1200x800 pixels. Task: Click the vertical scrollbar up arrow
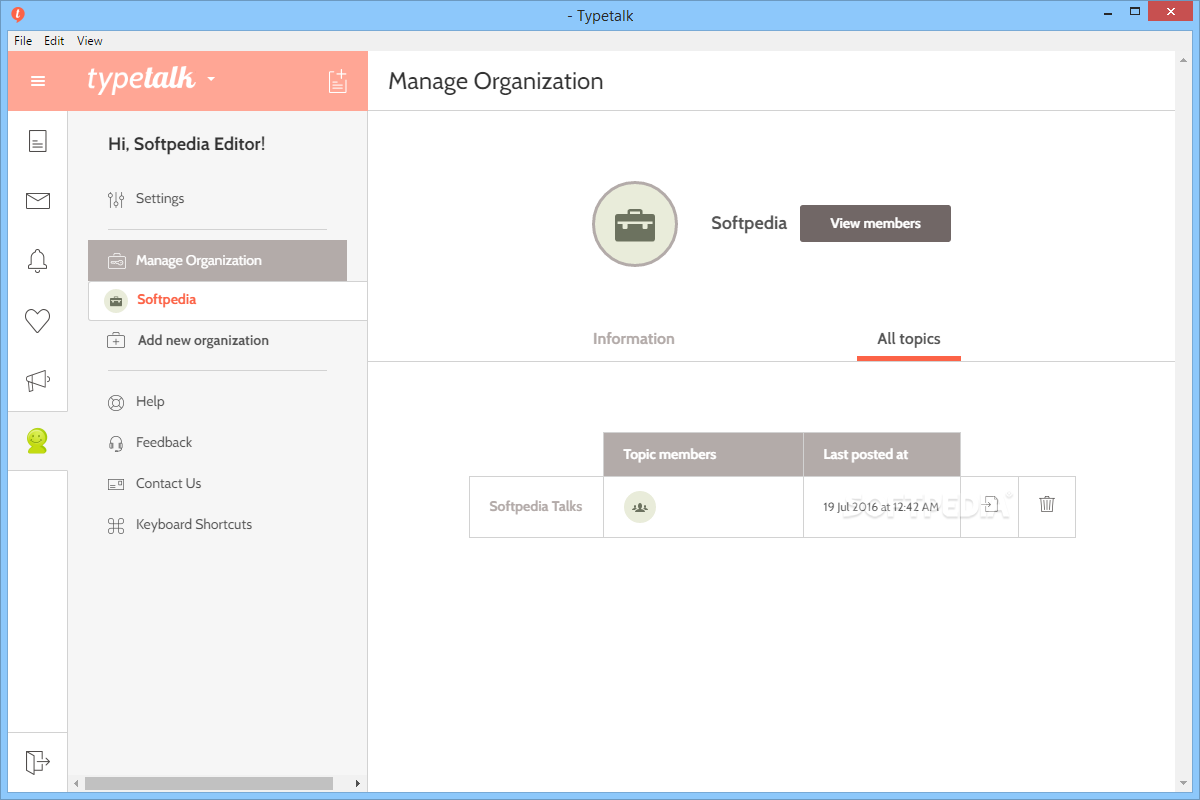1182,60
